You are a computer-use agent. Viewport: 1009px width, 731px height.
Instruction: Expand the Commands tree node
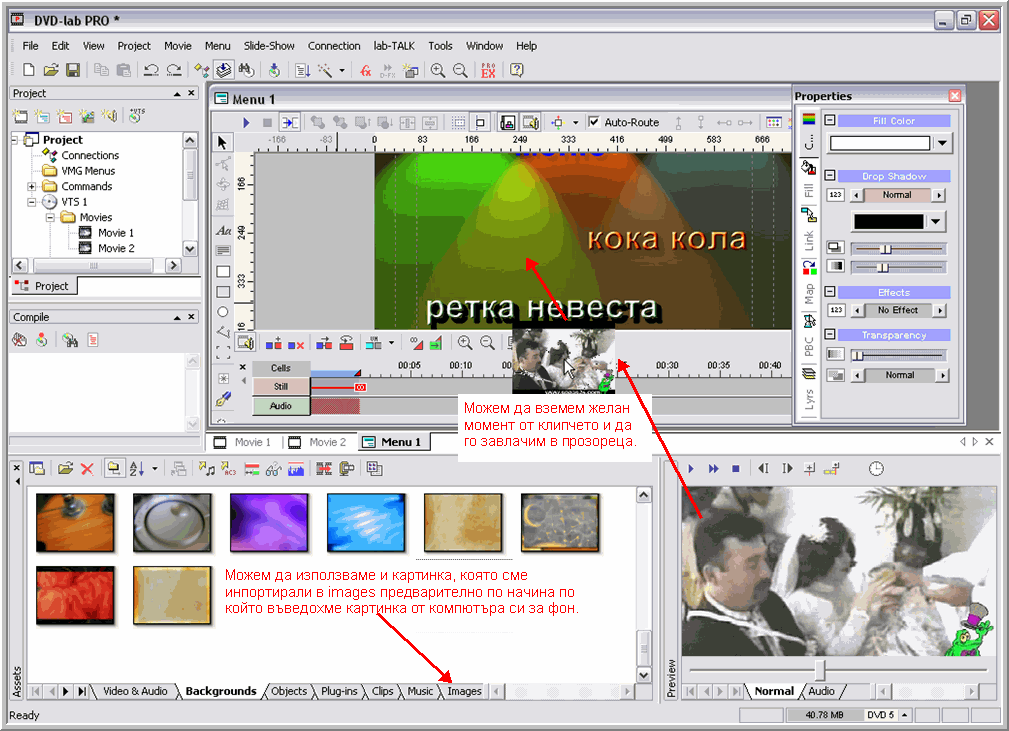(31, 187)
